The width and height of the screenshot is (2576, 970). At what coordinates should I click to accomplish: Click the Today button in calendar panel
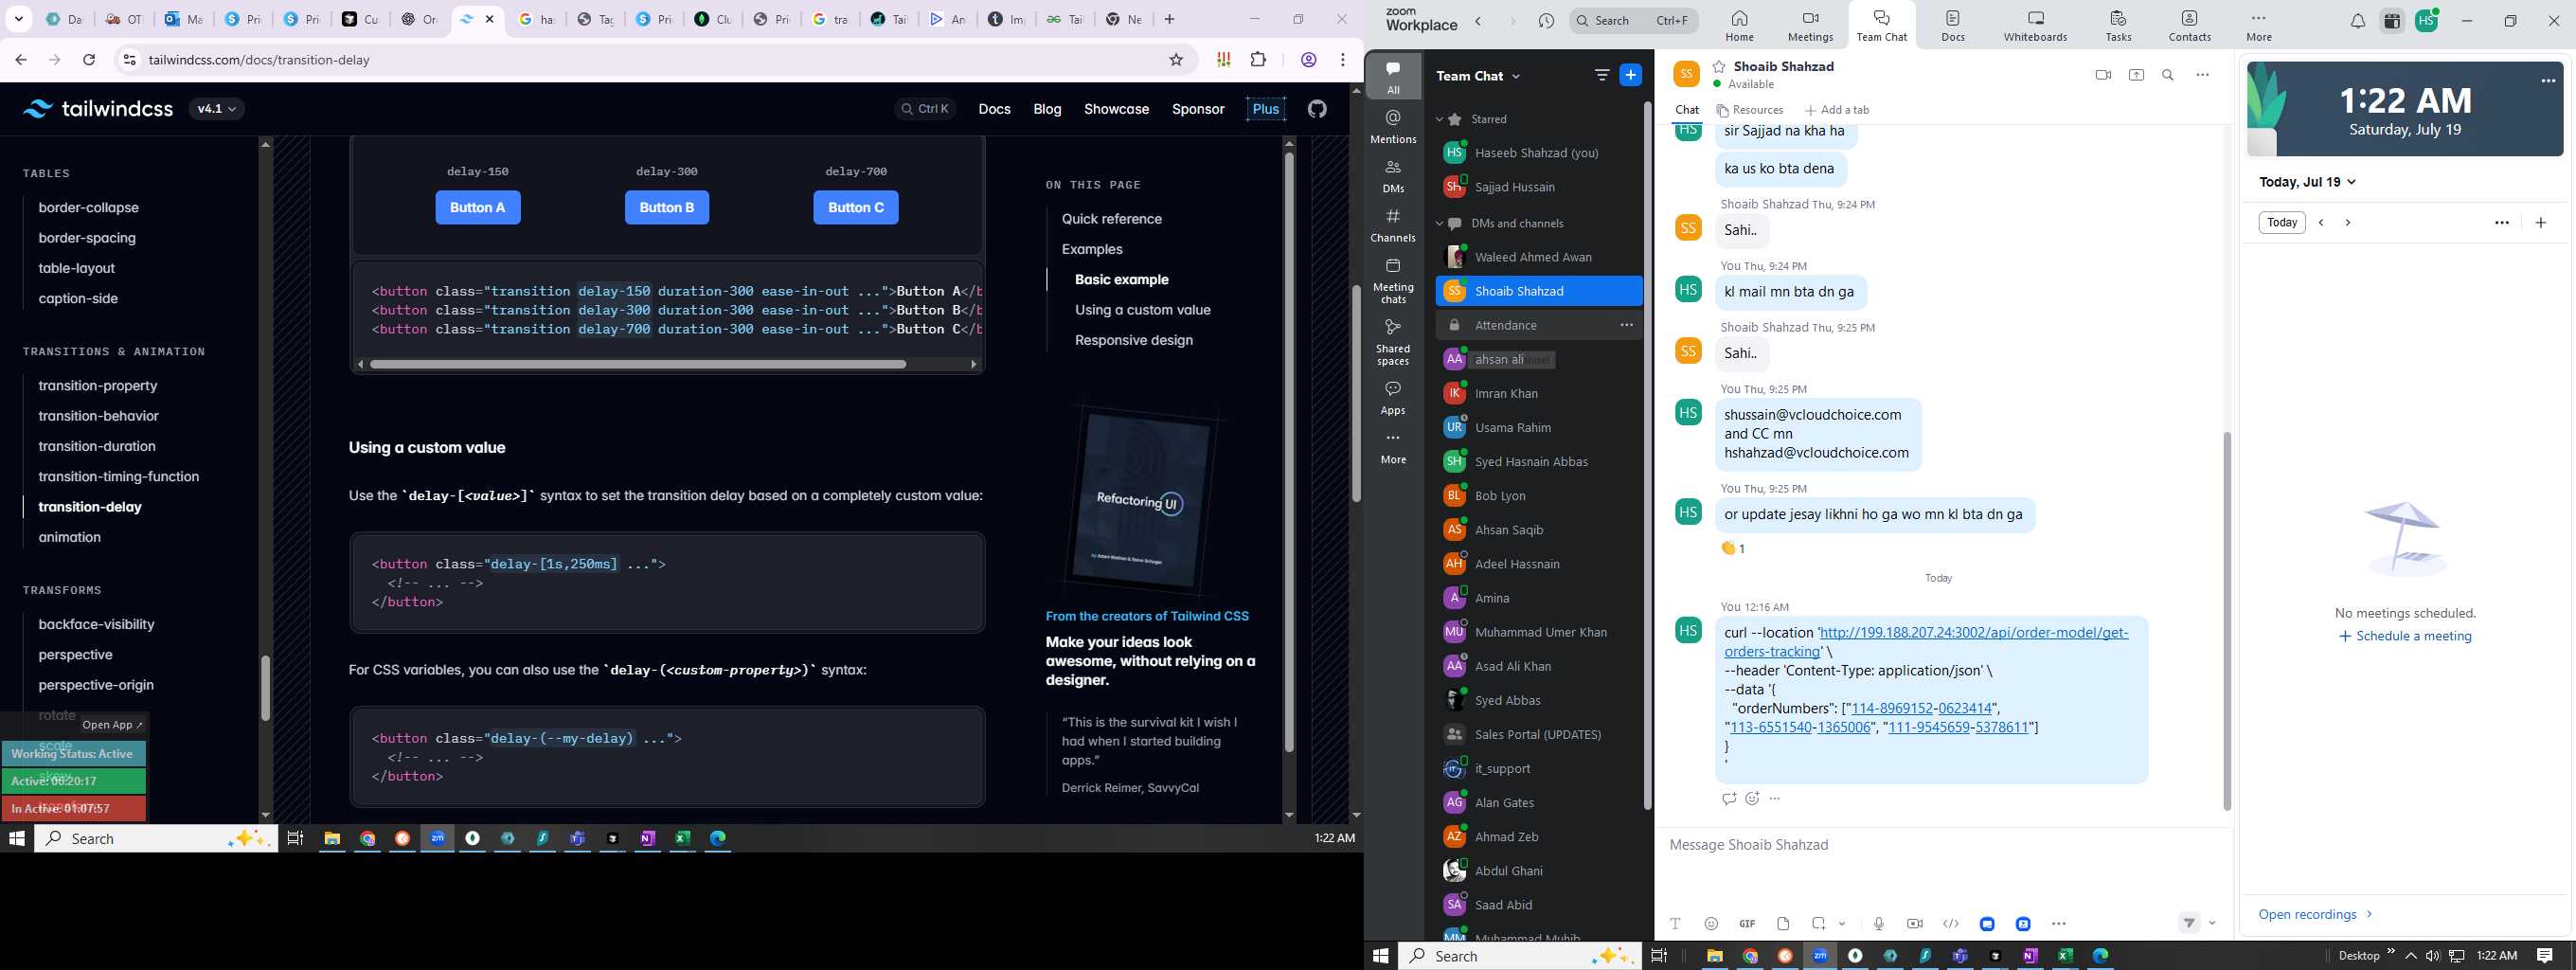tap(2281, 223)
